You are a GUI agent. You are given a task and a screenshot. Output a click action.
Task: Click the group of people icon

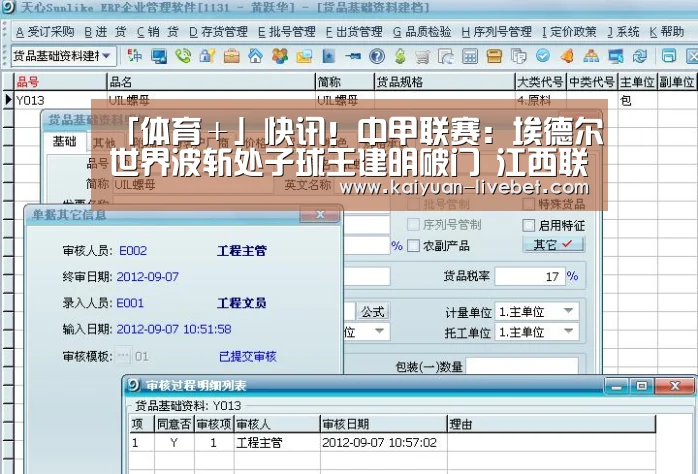[280, 56]
